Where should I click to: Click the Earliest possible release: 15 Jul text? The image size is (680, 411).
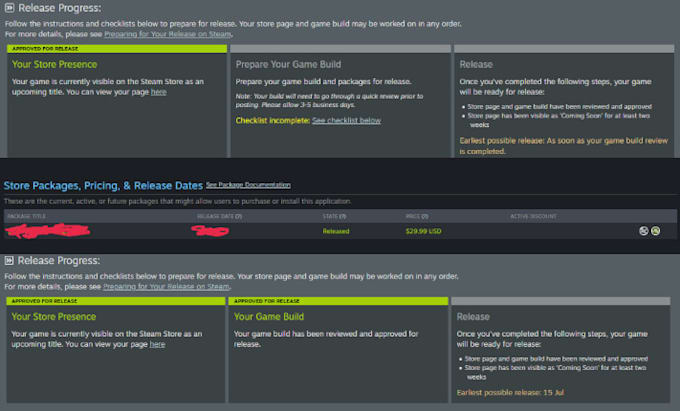click(510, 392)
